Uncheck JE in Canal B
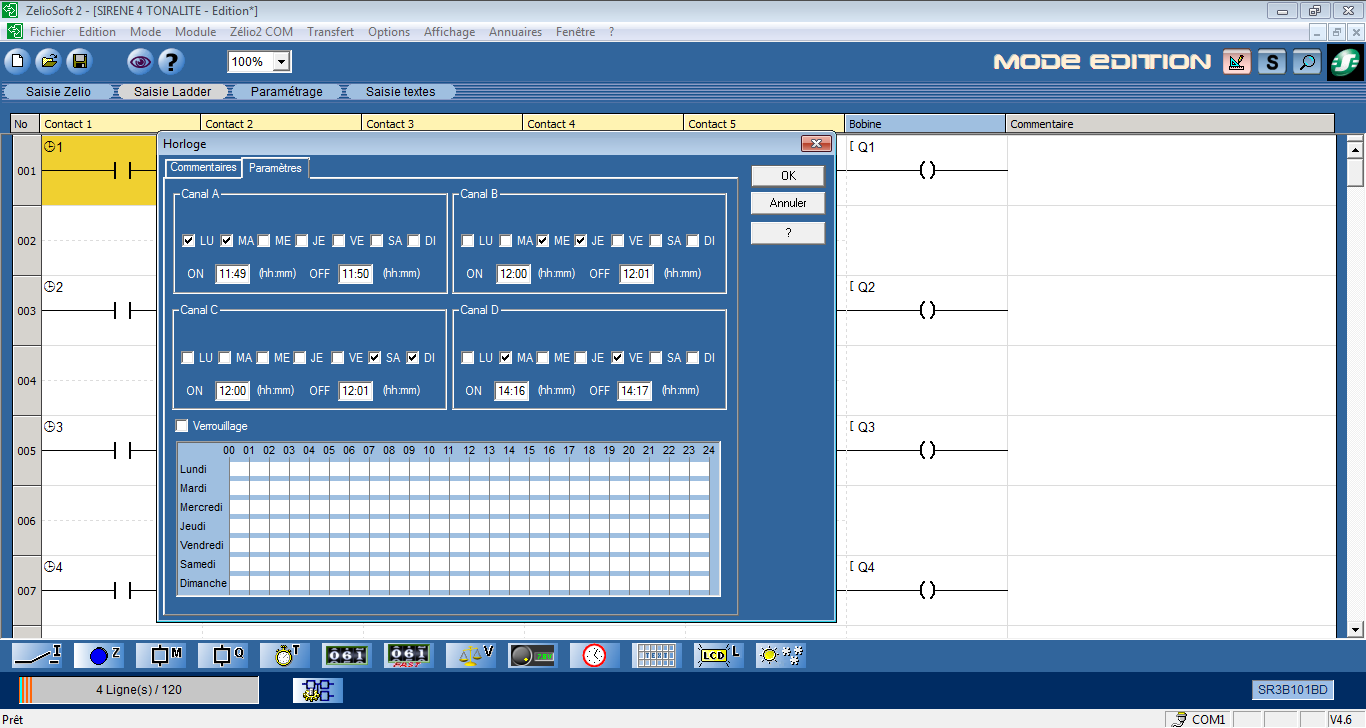This screenshot has width=1366, height=728. [x=581, y=241]
